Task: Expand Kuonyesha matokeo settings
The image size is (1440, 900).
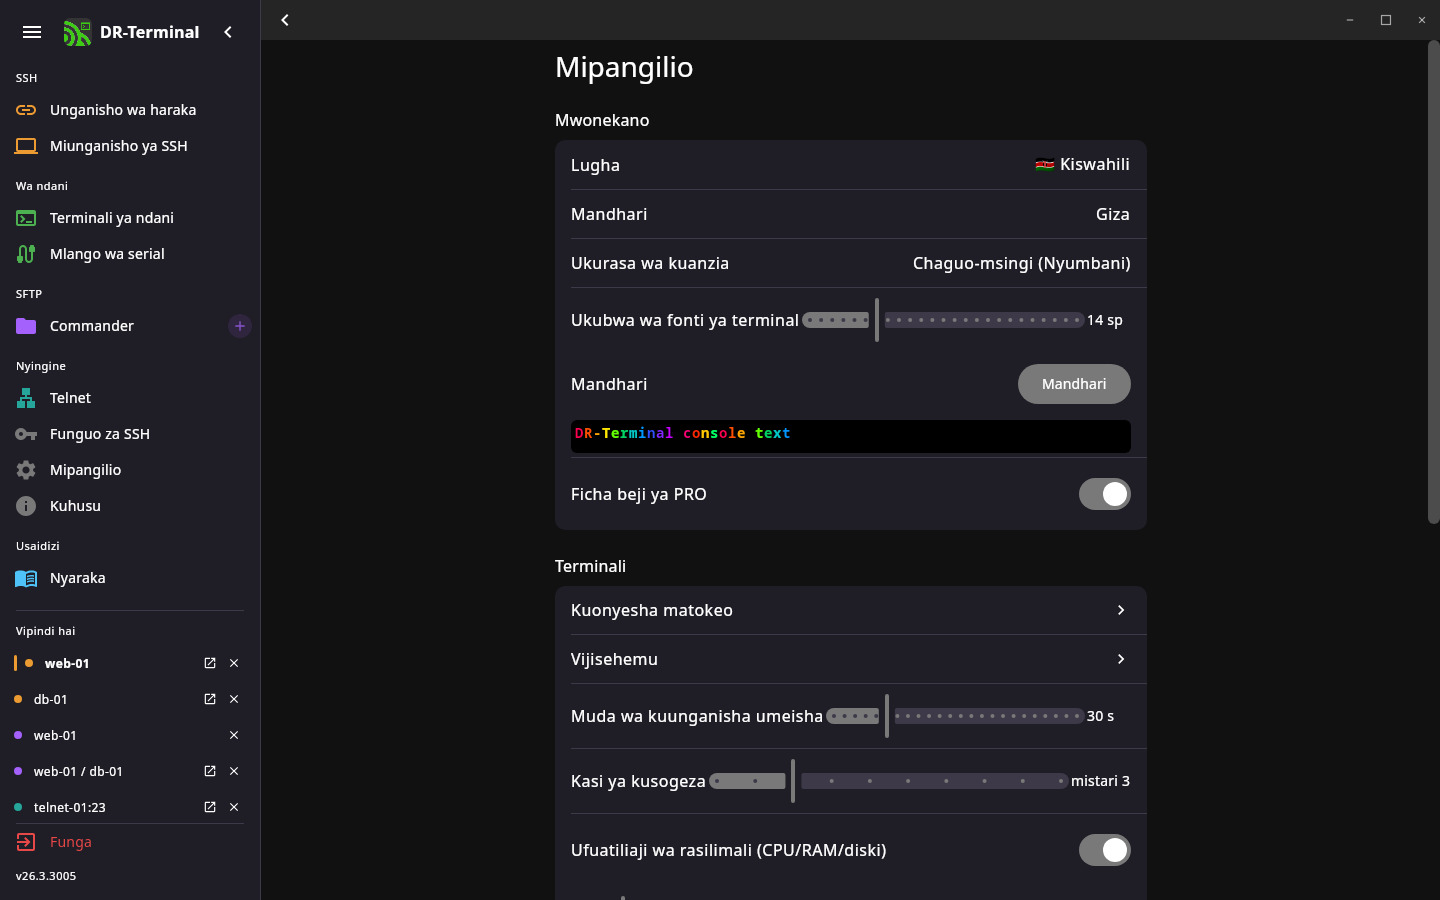Action: pyautogui.click(x=850, y=610)
